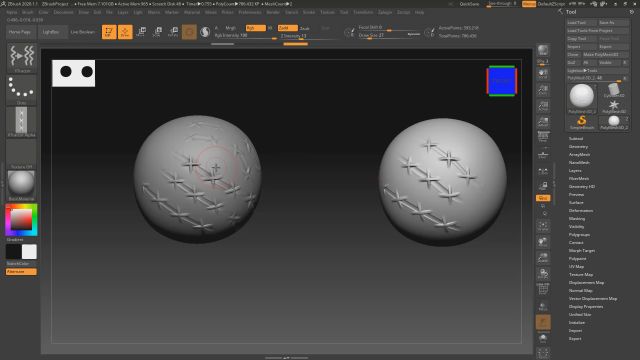Toggle the Rgb paint mode
Viewport: 640px width, 360px height.
[256, 28]
